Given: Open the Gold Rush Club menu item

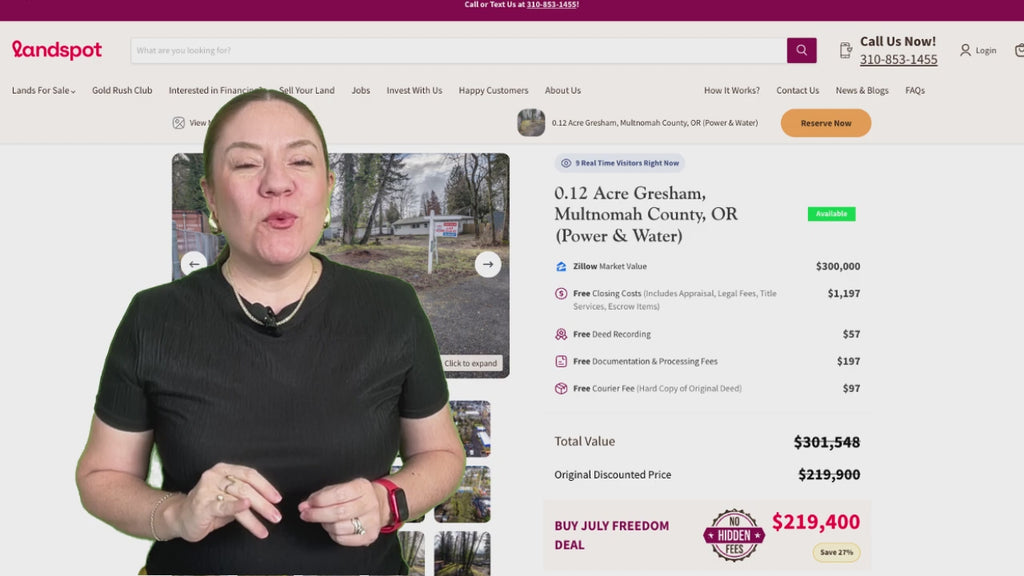Looking at the screenshot, I should tap(122, 90).
